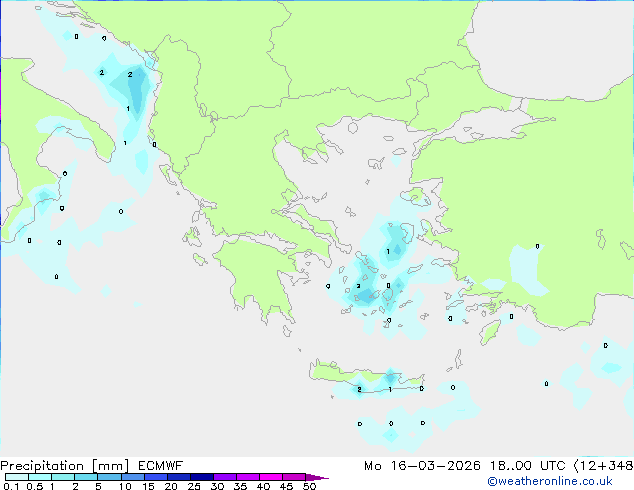Click the 'ECMWF' model label
The width and height of the screenshot is (634, 490).
pyautogui.click(x=161, y=466)
